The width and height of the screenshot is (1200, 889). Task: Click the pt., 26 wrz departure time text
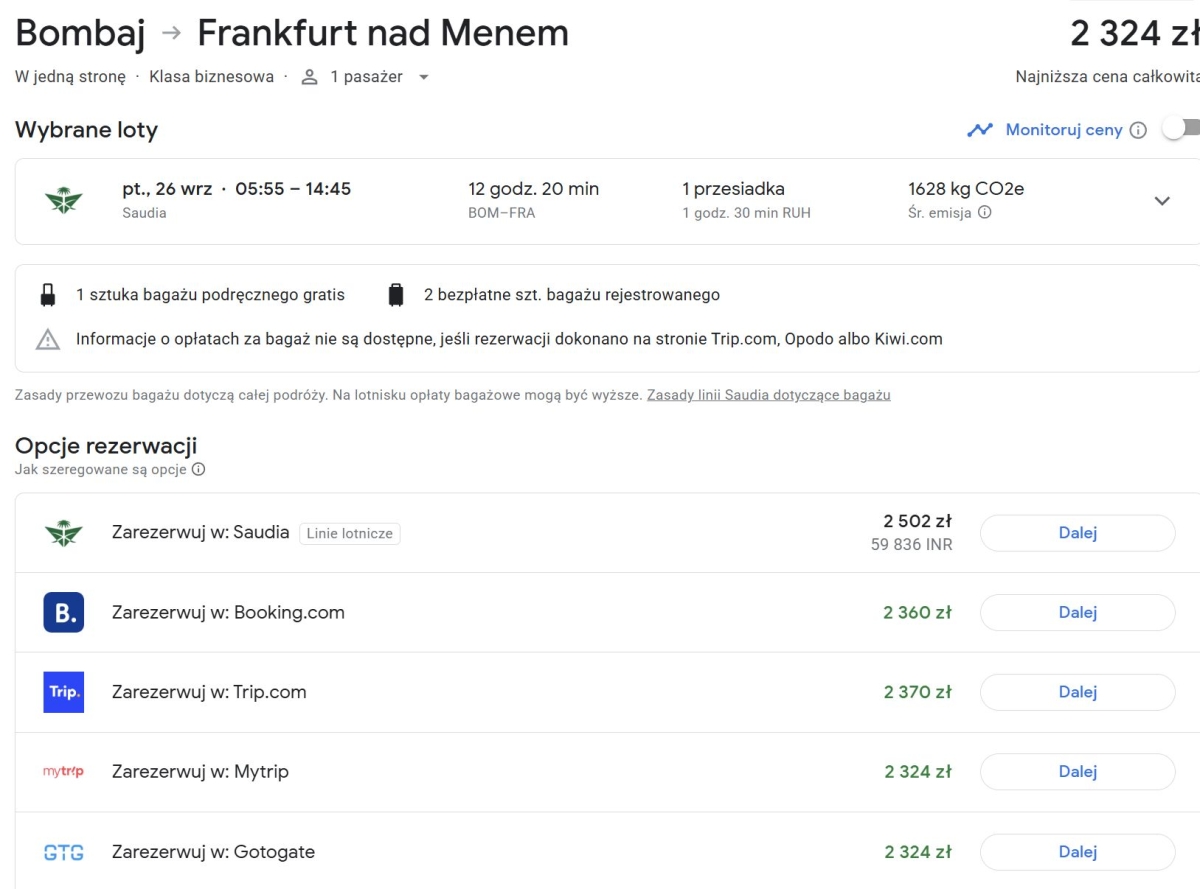(x=237, y=189)
